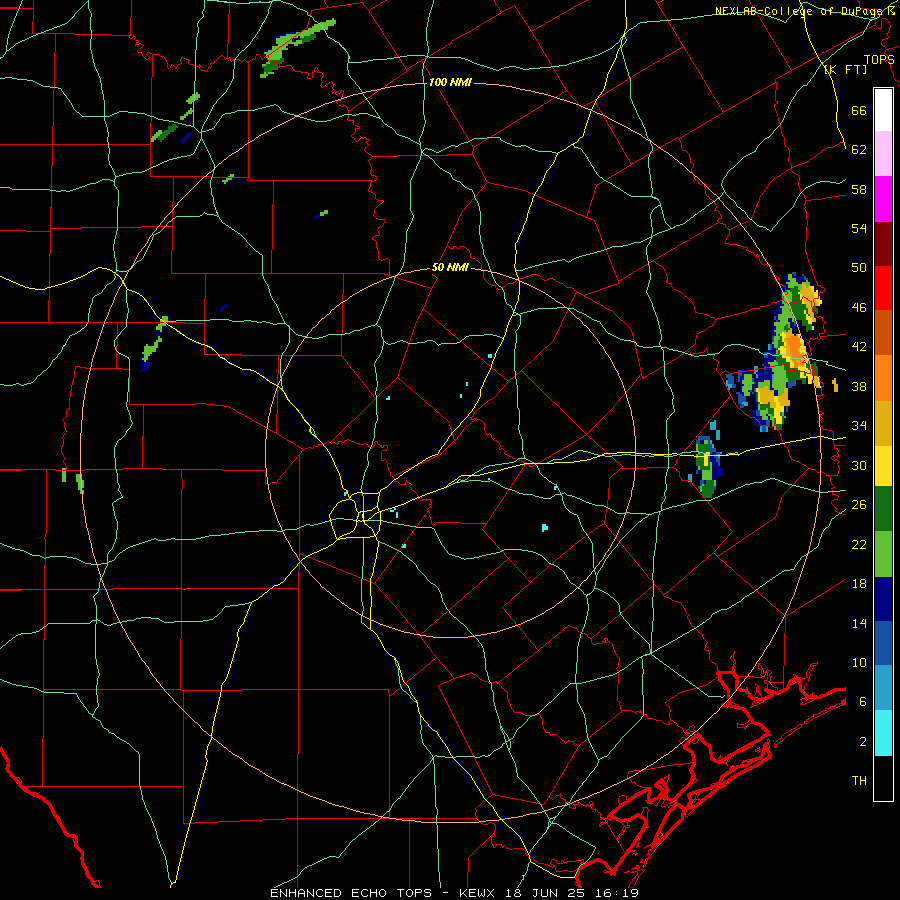Click the legend value '46'
Image resolution: width=900 pixels, height=900 pixels.
(x=859, y=308)
